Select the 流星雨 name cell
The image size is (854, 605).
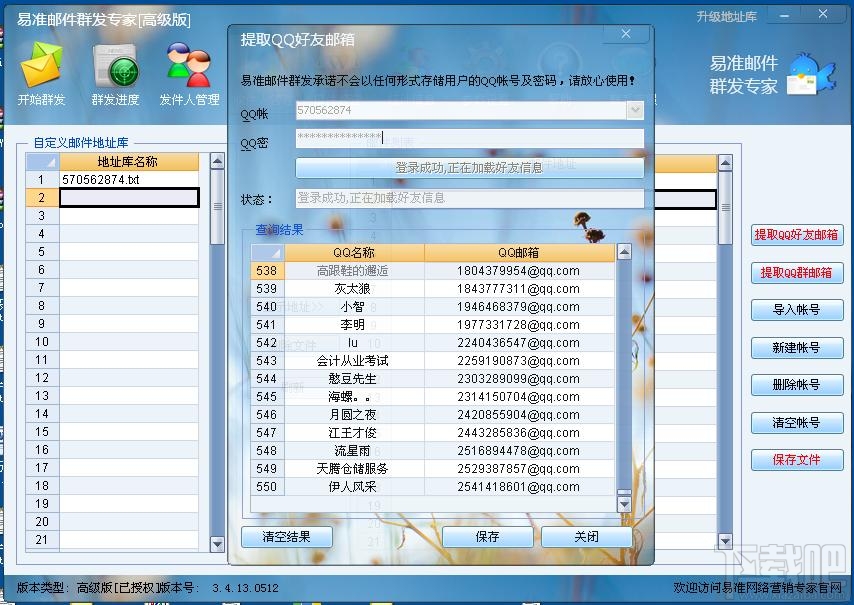(x=354, y=450)
